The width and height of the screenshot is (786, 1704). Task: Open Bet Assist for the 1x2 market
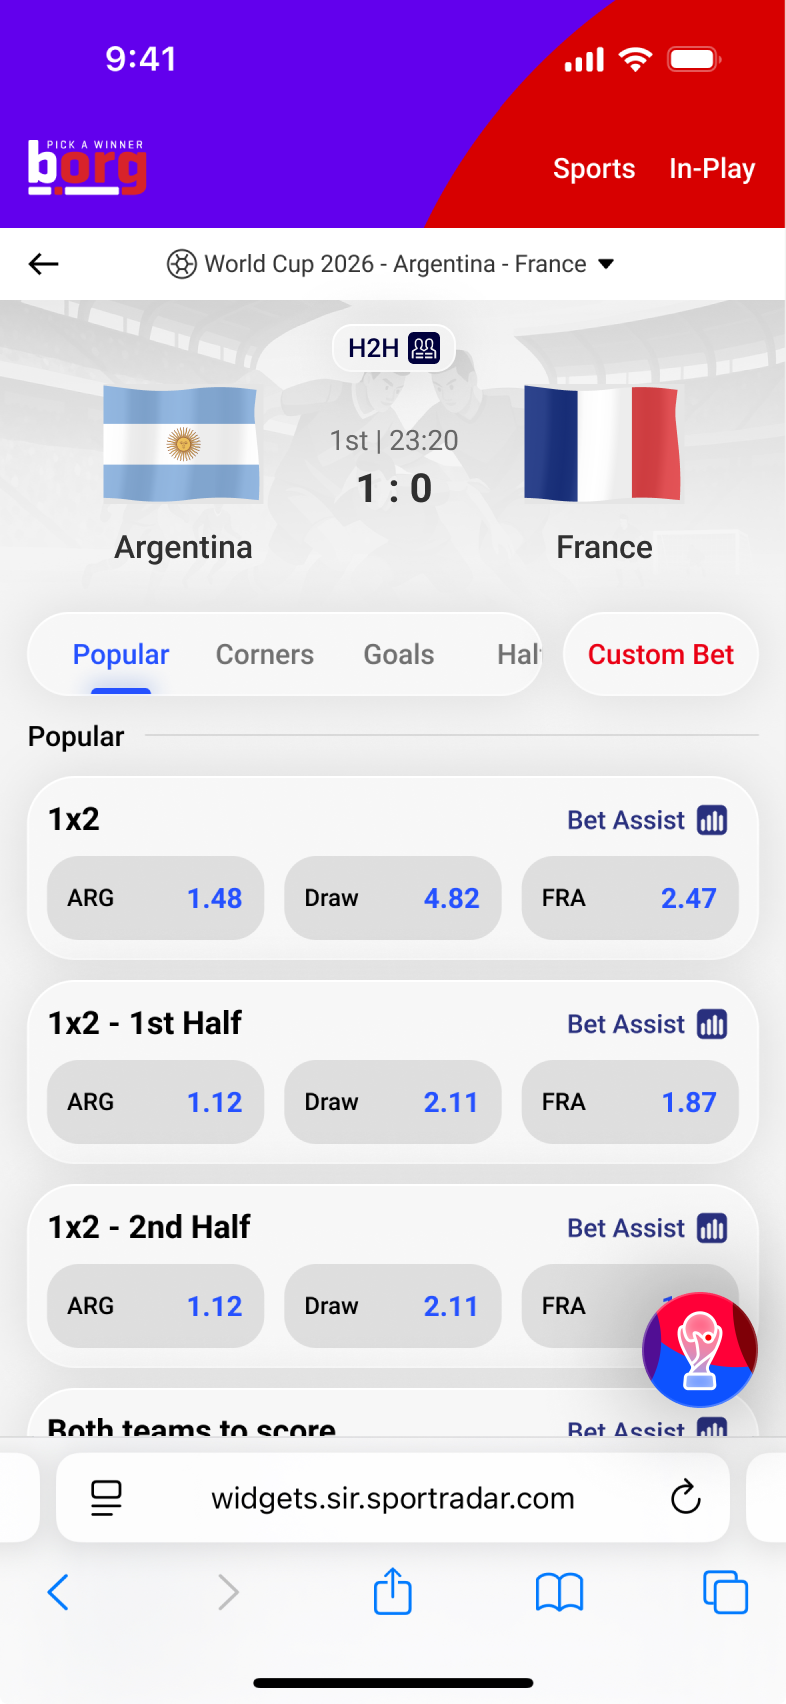pos(646,820)
